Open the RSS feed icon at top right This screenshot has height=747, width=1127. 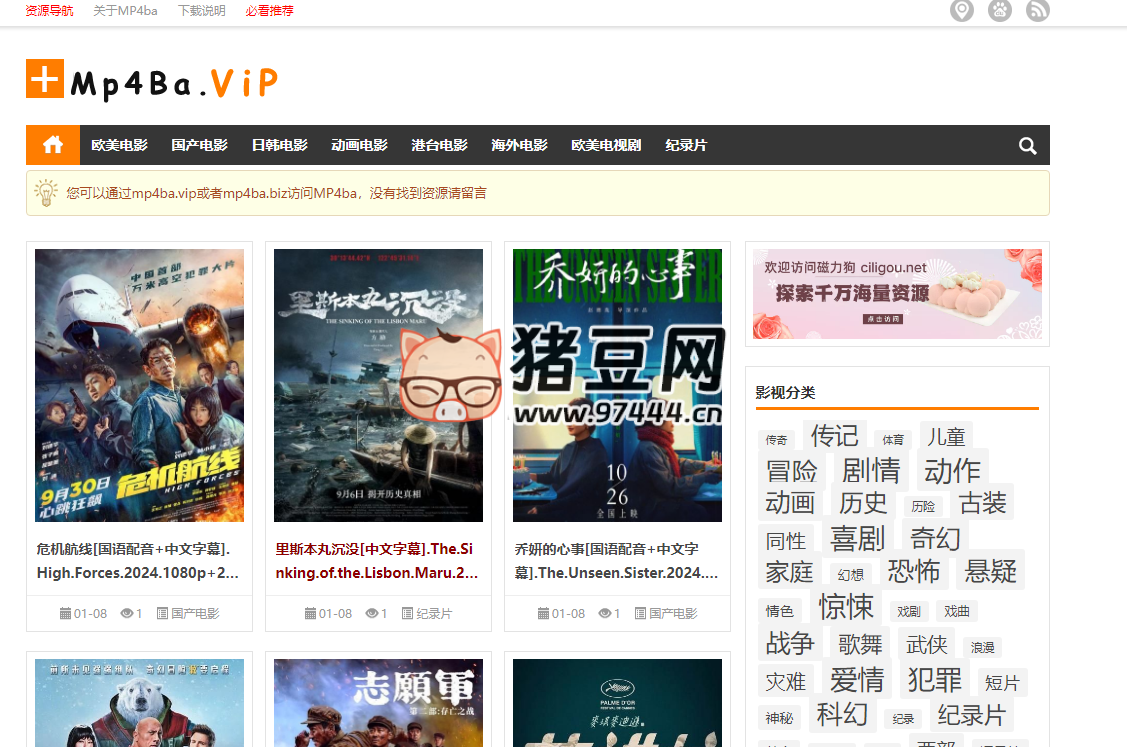1037,11
